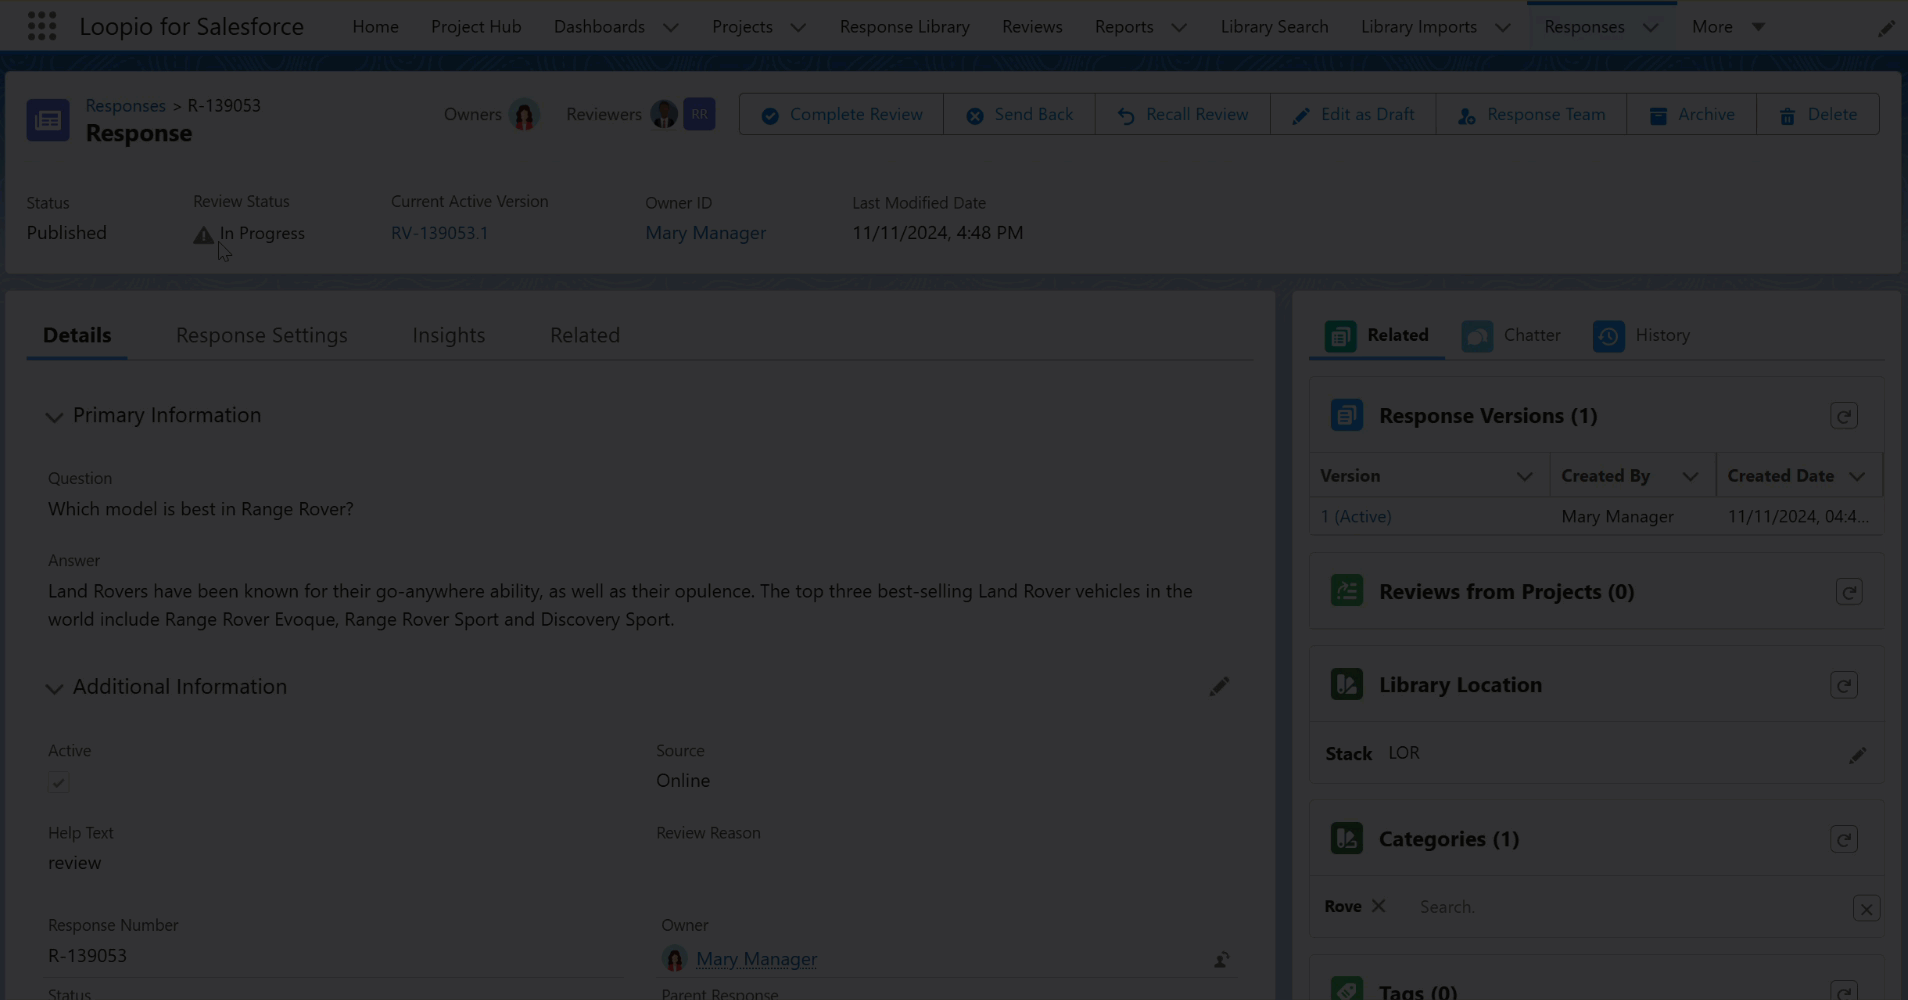Open the Responses breadcrumb link
This screenshot has height=1000, width=1908.
[x=126, y=105]
